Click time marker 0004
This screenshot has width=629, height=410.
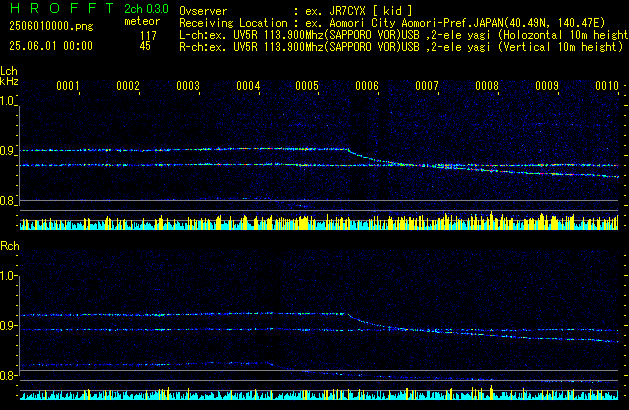248,86
